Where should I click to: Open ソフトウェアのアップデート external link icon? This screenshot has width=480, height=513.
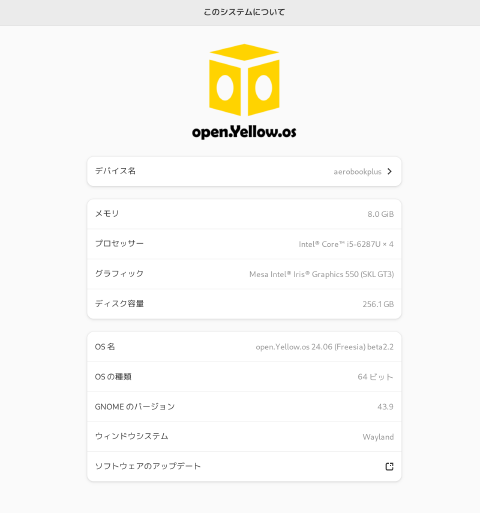(x=389, y=466)
